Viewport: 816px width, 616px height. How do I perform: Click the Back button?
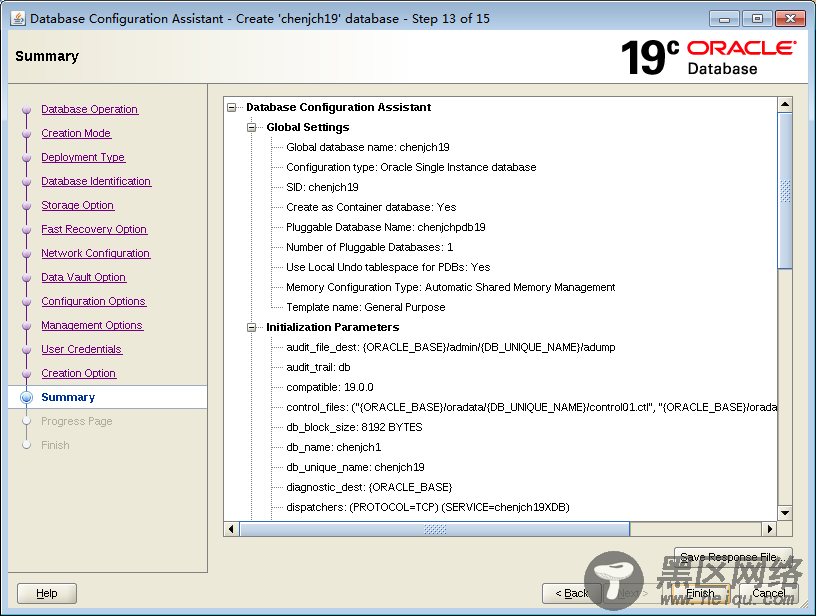(571, 593)
